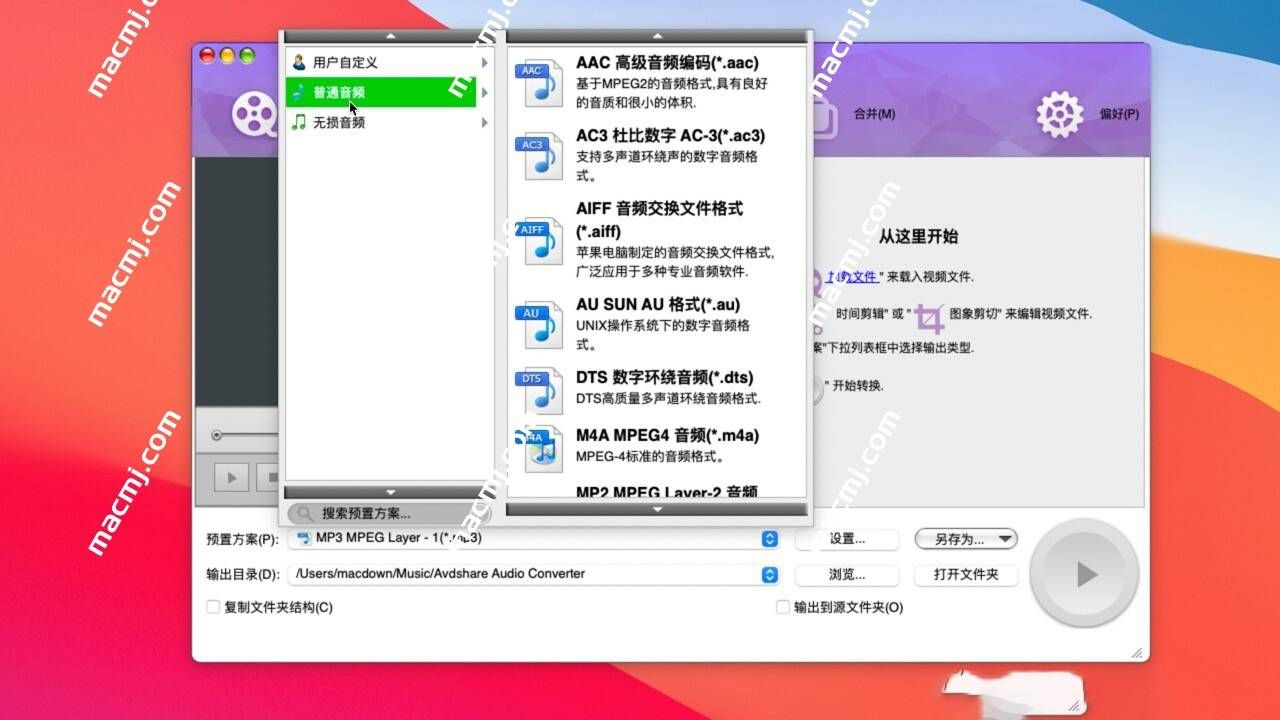Select the AIFF format file icon
Image resolution: width=1280 pixels, height=720 pixels.
tap(538, 241)
